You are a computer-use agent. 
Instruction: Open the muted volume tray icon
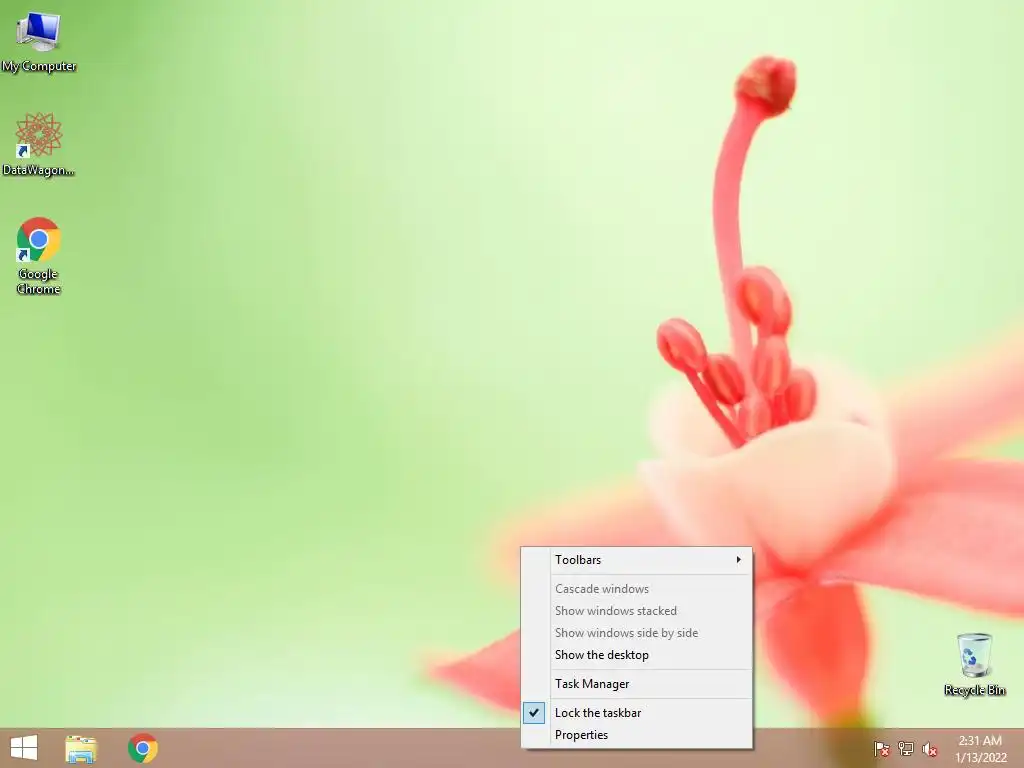coord(929,749)
